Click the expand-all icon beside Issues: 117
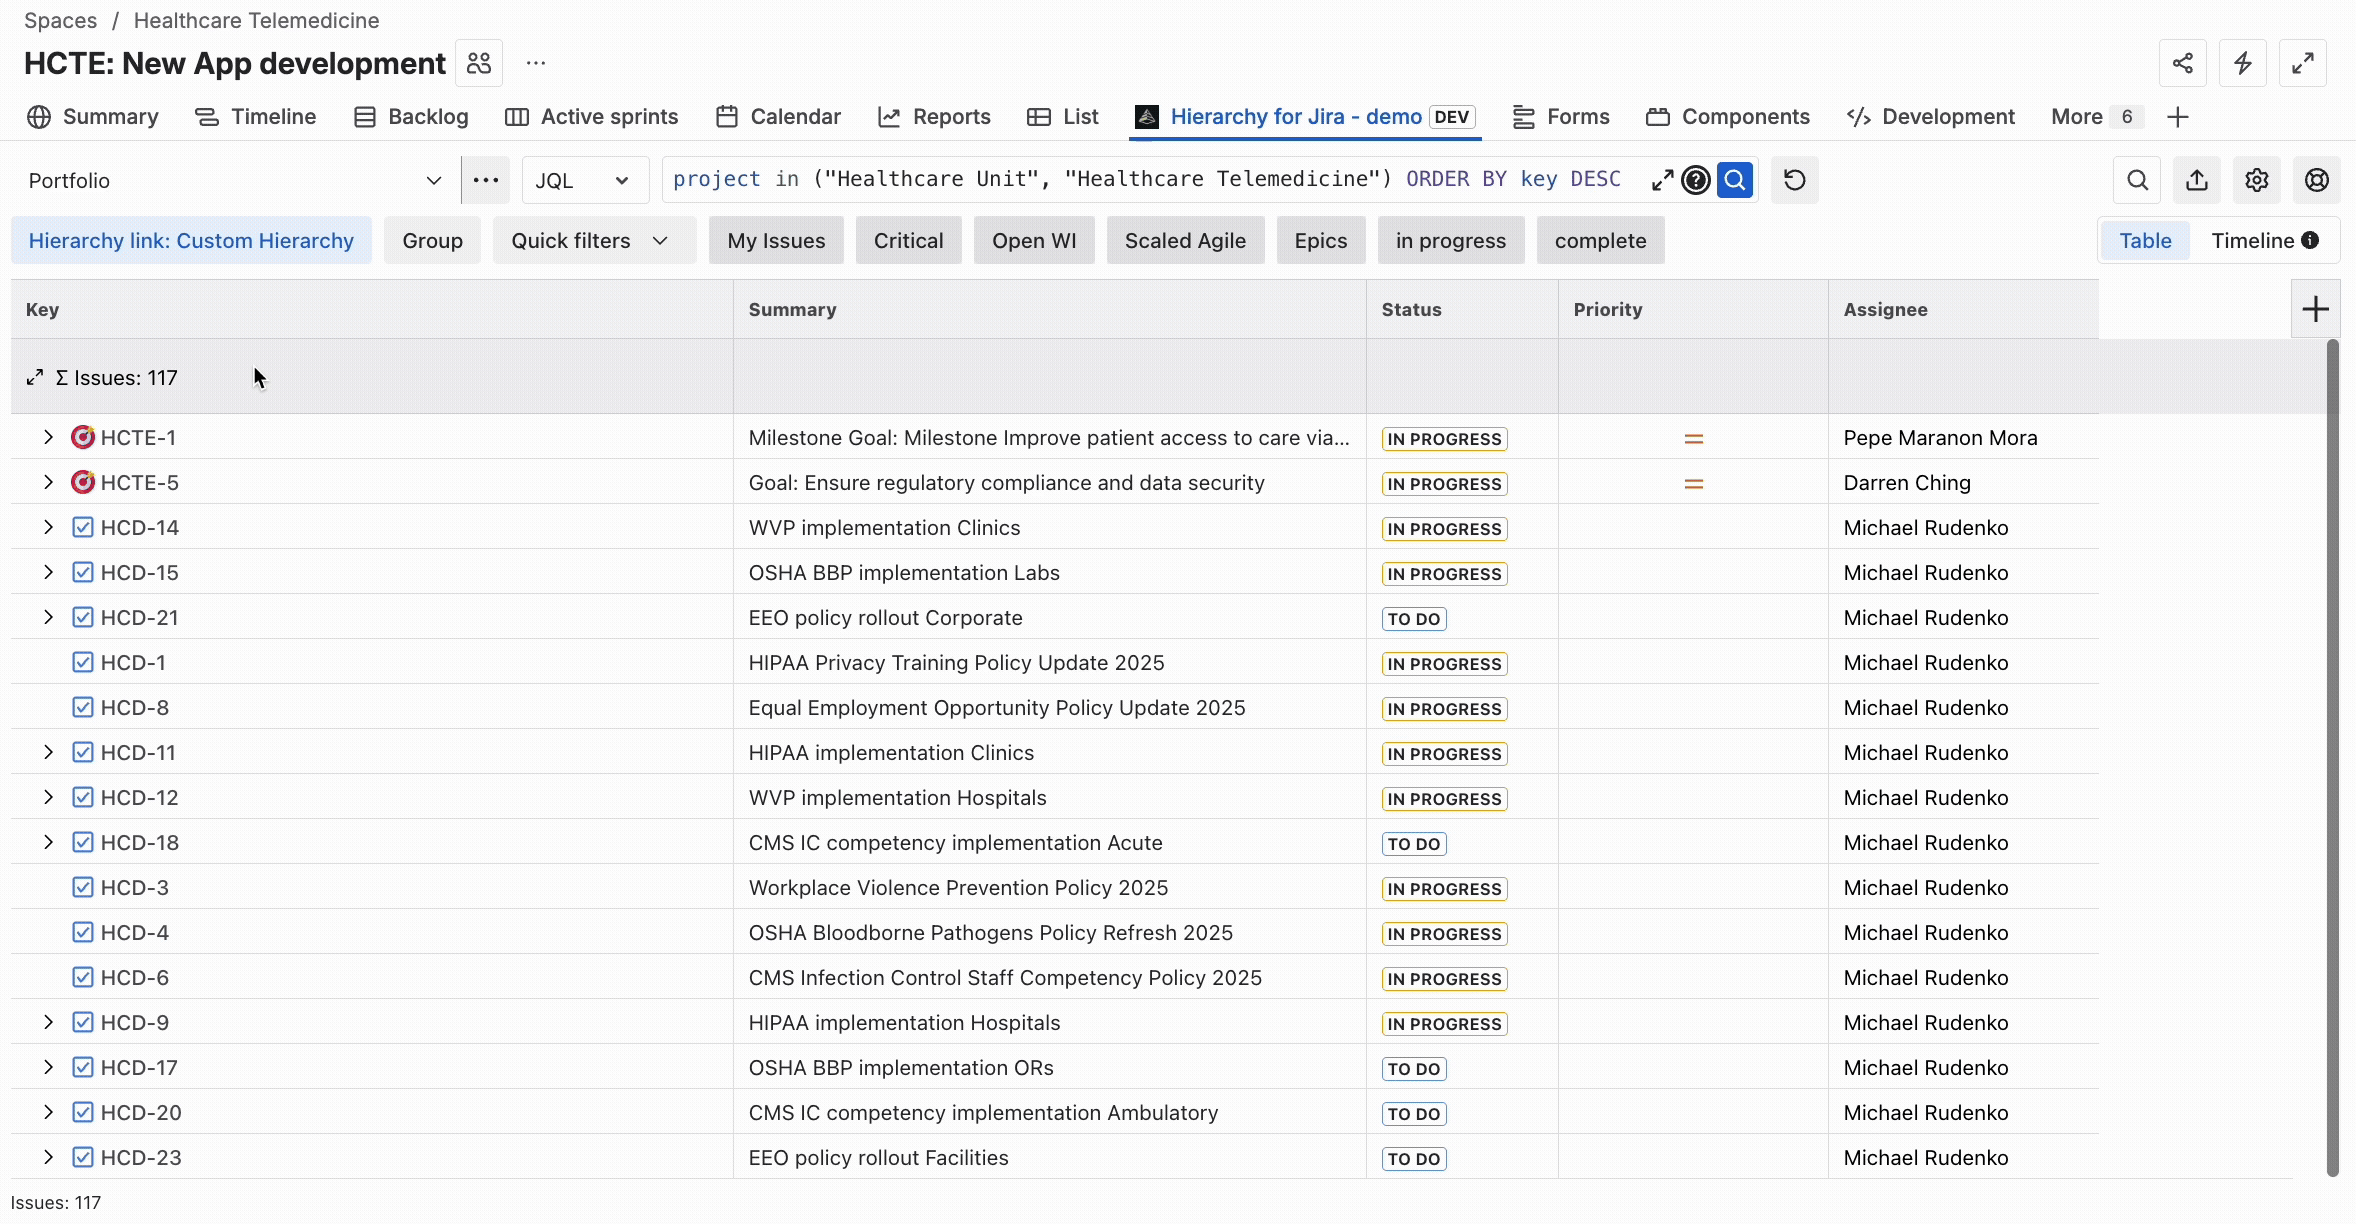This screenshot has height=1224, width=2356. tap(35, 377)
